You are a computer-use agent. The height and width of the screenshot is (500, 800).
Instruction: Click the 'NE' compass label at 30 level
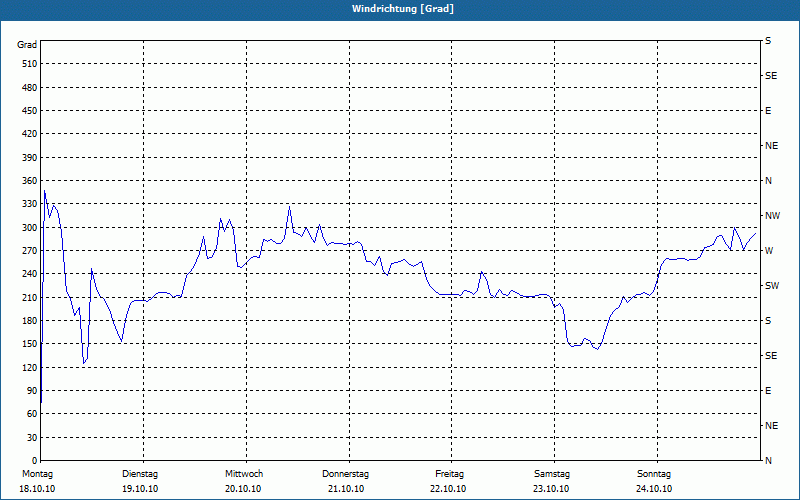point(771,426)
